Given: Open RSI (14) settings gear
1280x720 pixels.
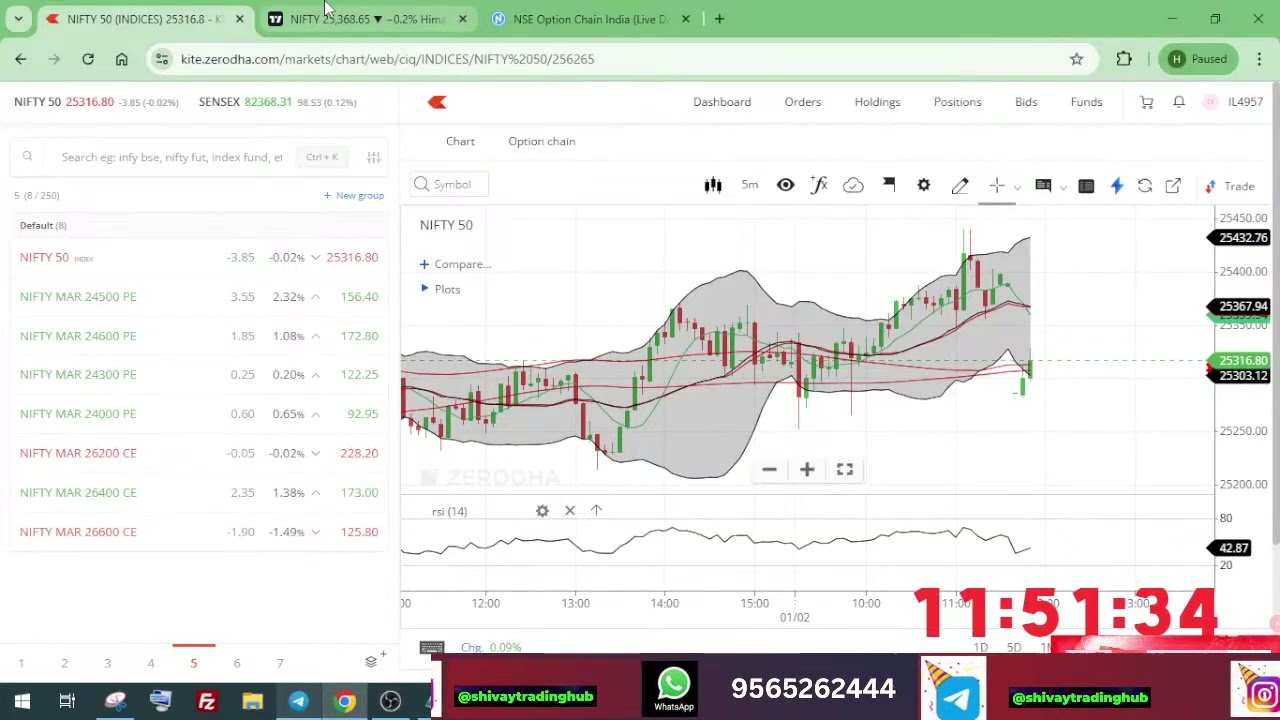Looking at the screenshot, I should tap(542, 511).
